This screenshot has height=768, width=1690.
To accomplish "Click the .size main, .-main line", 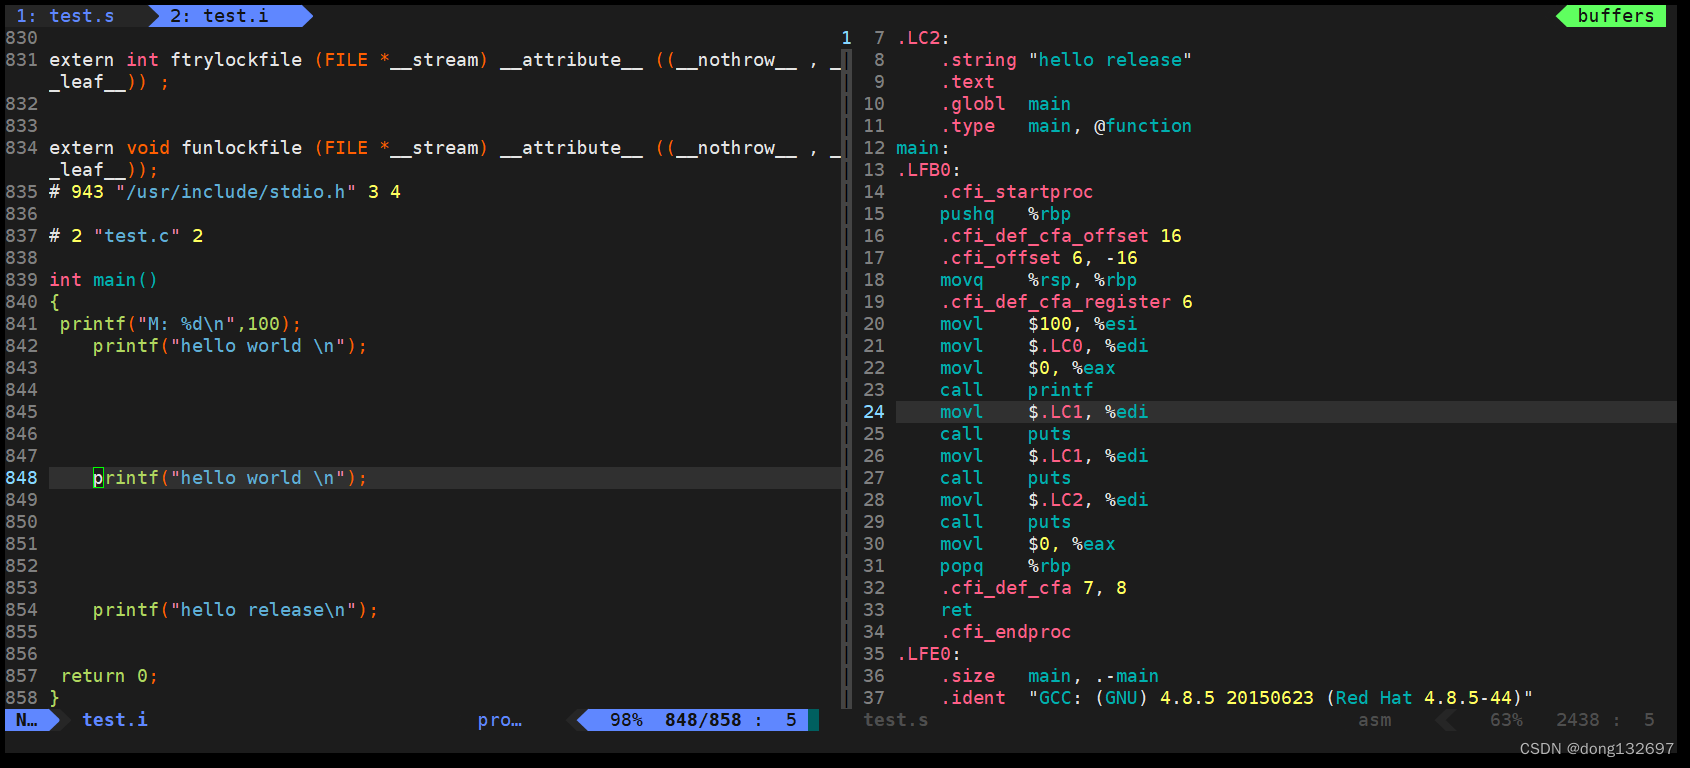I will click(x=1049, y=676).
